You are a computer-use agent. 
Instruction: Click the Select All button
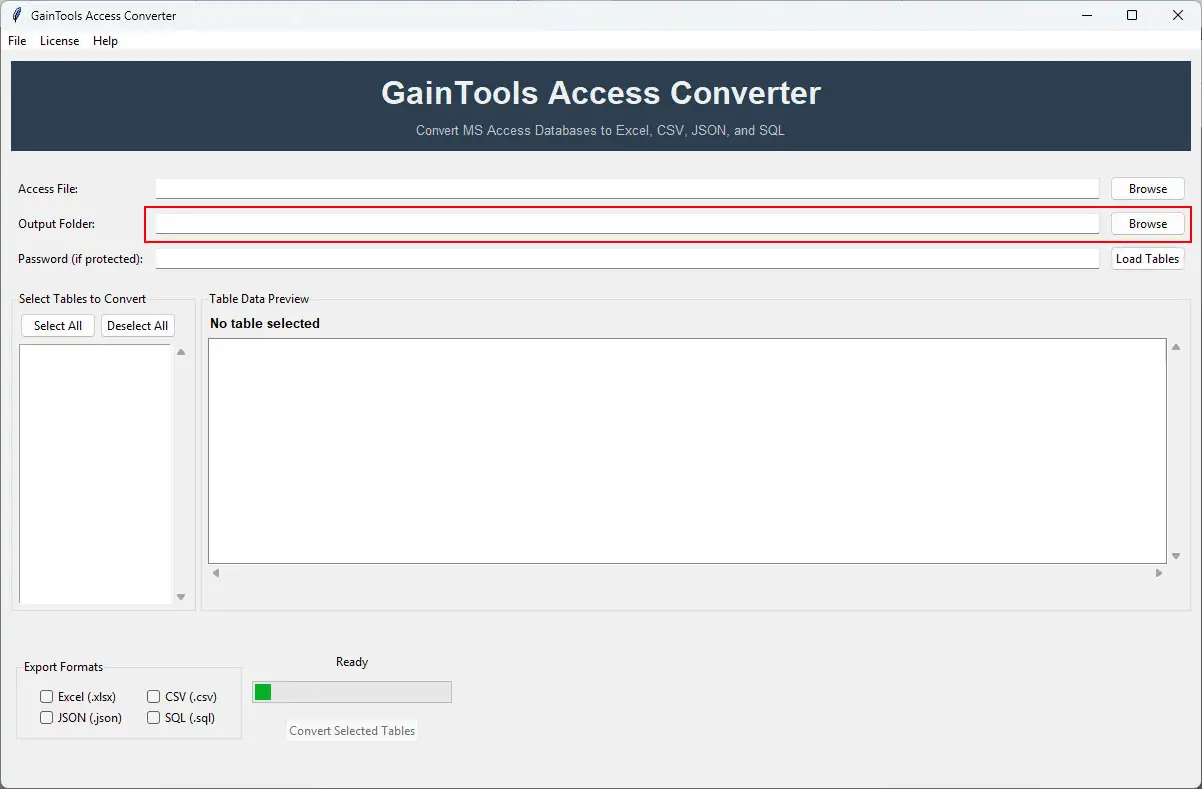(58, 326)
